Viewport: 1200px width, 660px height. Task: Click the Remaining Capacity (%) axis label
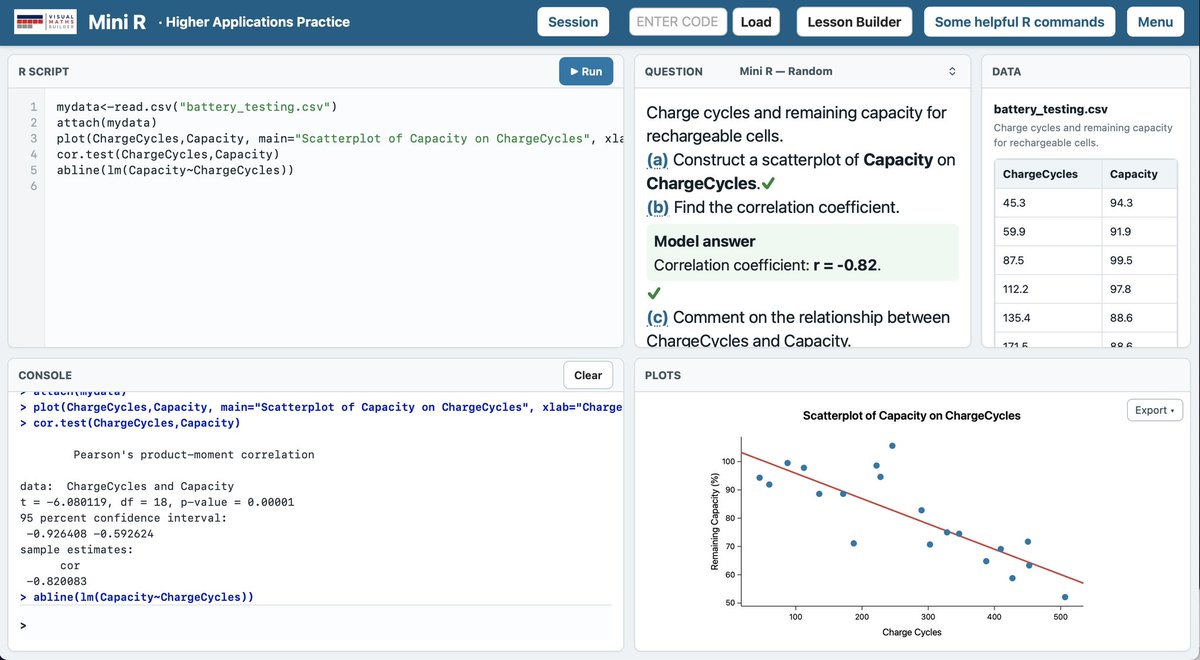point(714,521)
